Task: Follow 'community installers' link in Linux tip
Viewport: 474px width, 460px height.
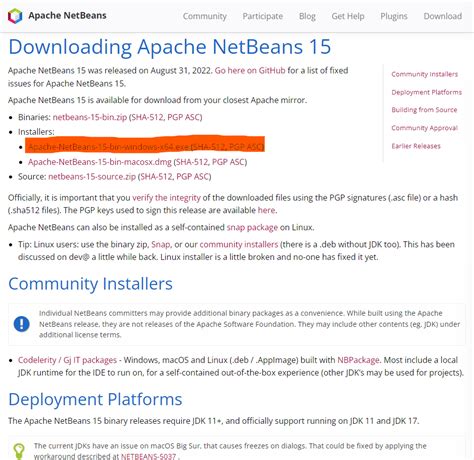Action: click(239, 244)
